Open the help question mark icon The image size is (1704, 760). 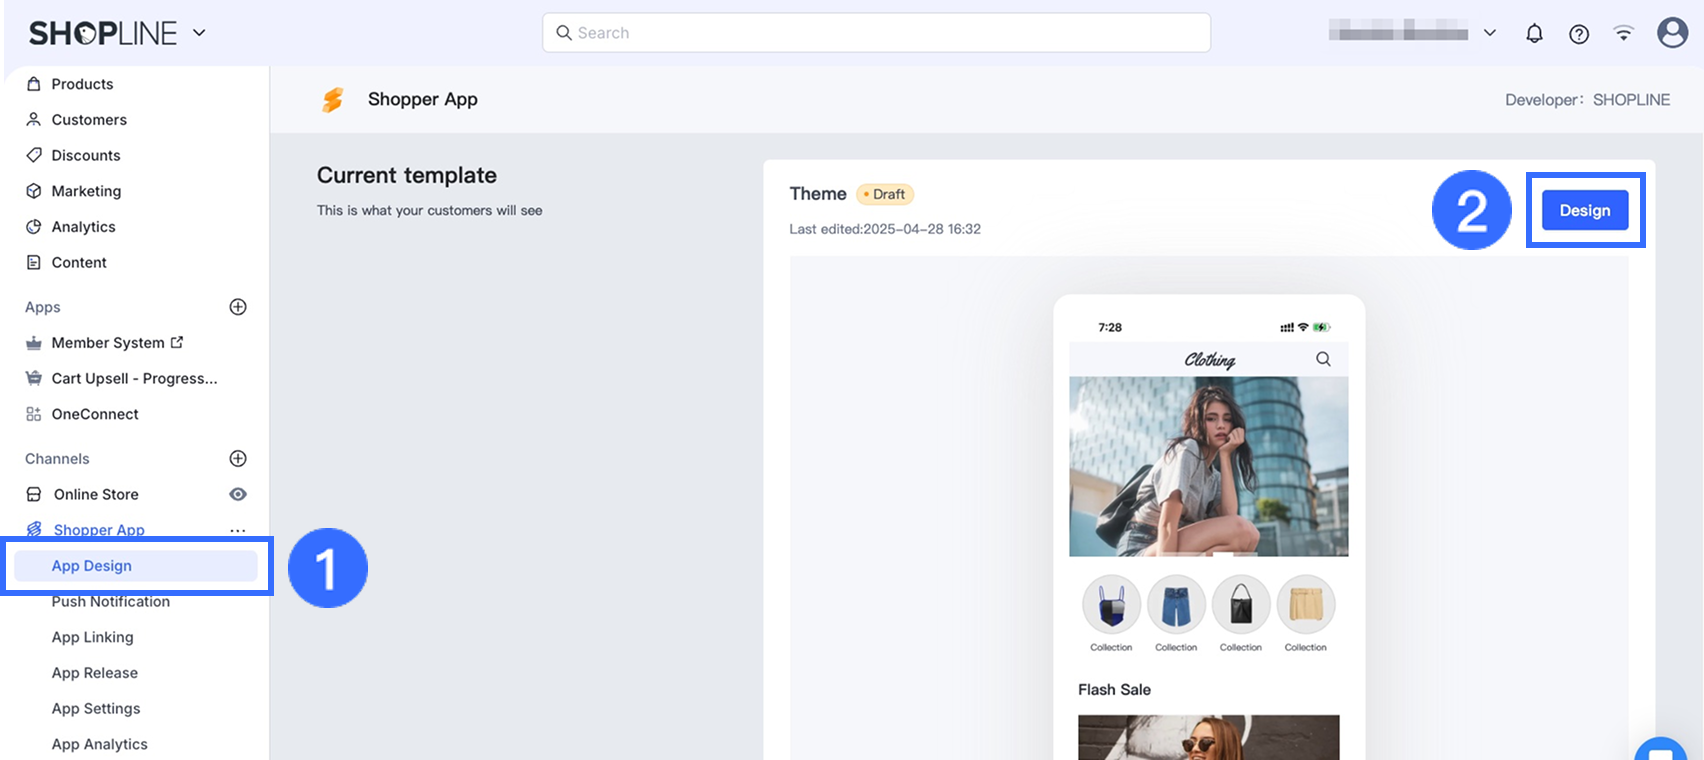[x=1579, y=34]
